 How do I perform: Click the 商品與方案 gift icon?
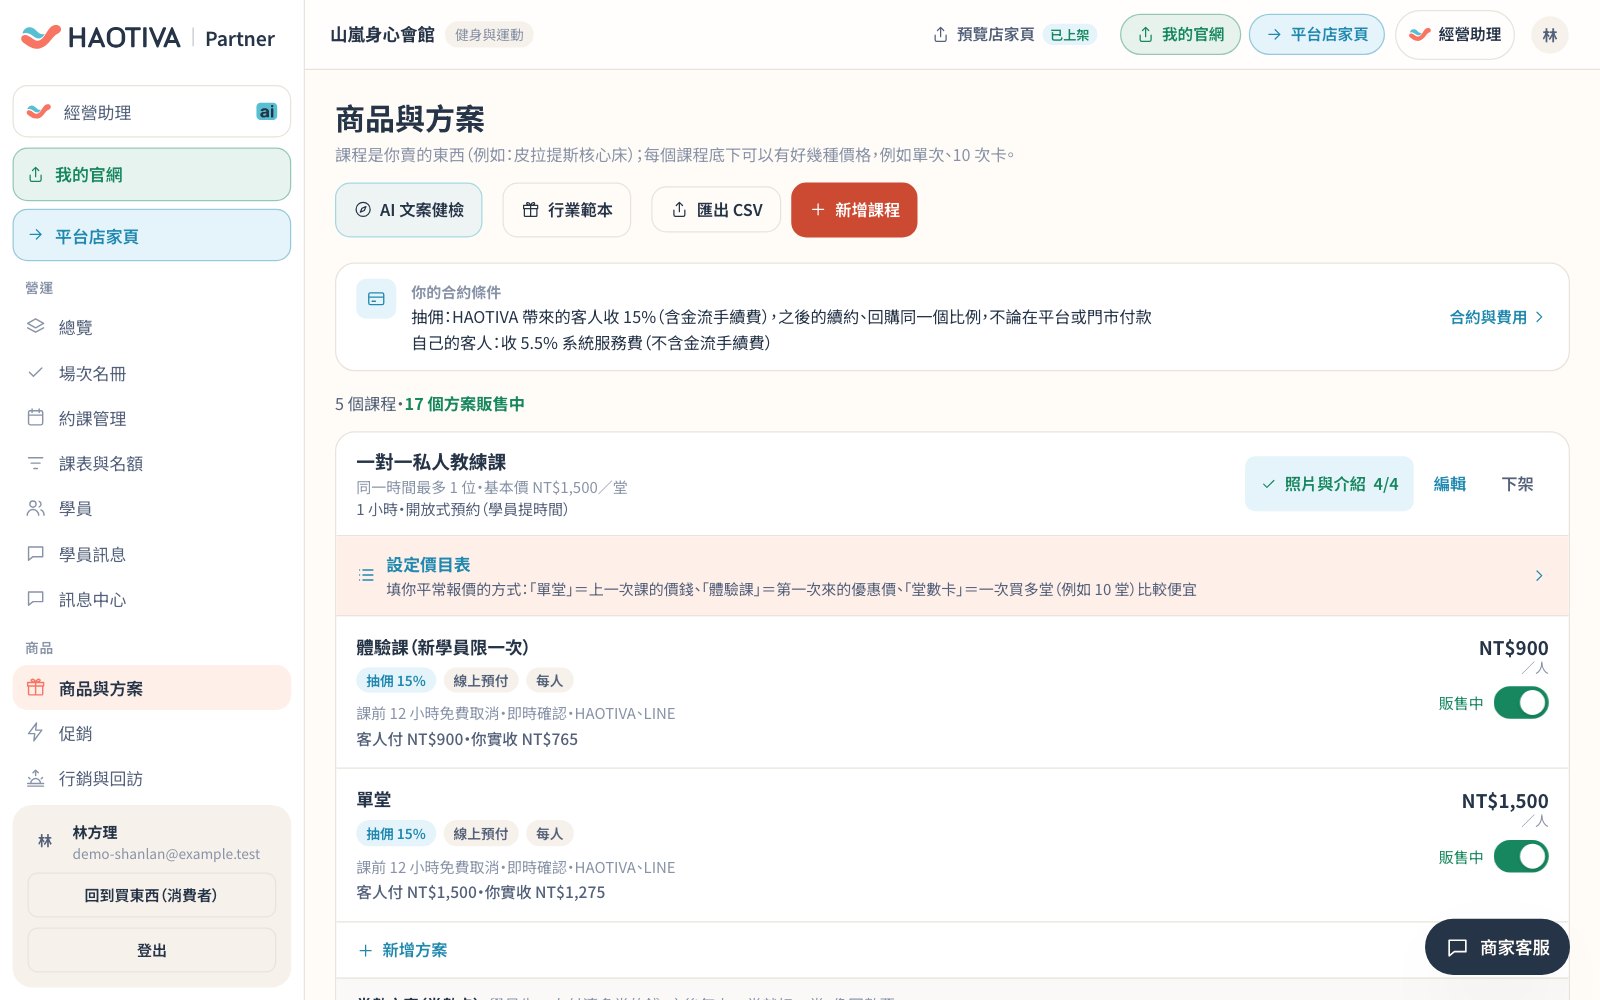pyautogui.click(x=36, y=688)
